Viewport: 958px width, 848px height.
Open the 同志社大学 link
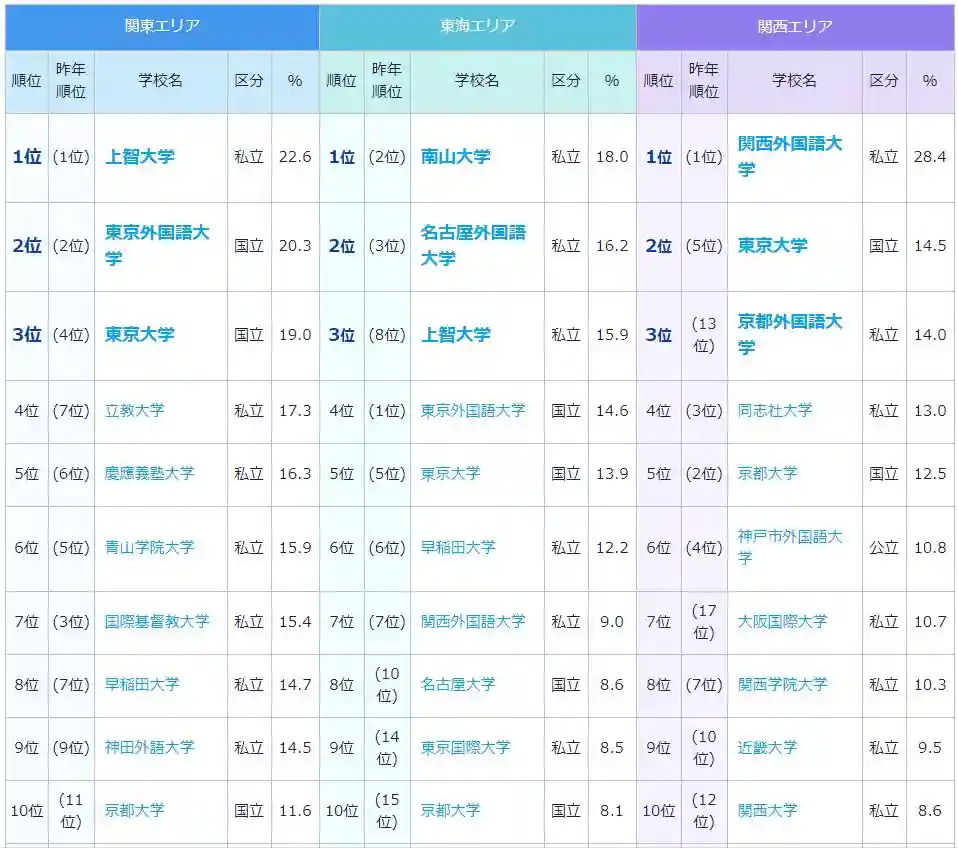tap(774, 410)
